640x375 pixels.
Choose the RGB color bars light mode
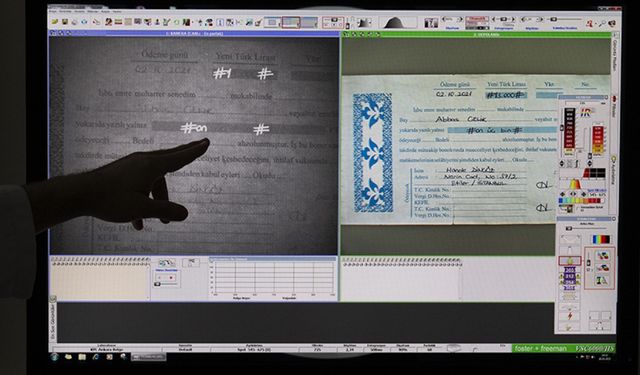[x=600, y=239]
